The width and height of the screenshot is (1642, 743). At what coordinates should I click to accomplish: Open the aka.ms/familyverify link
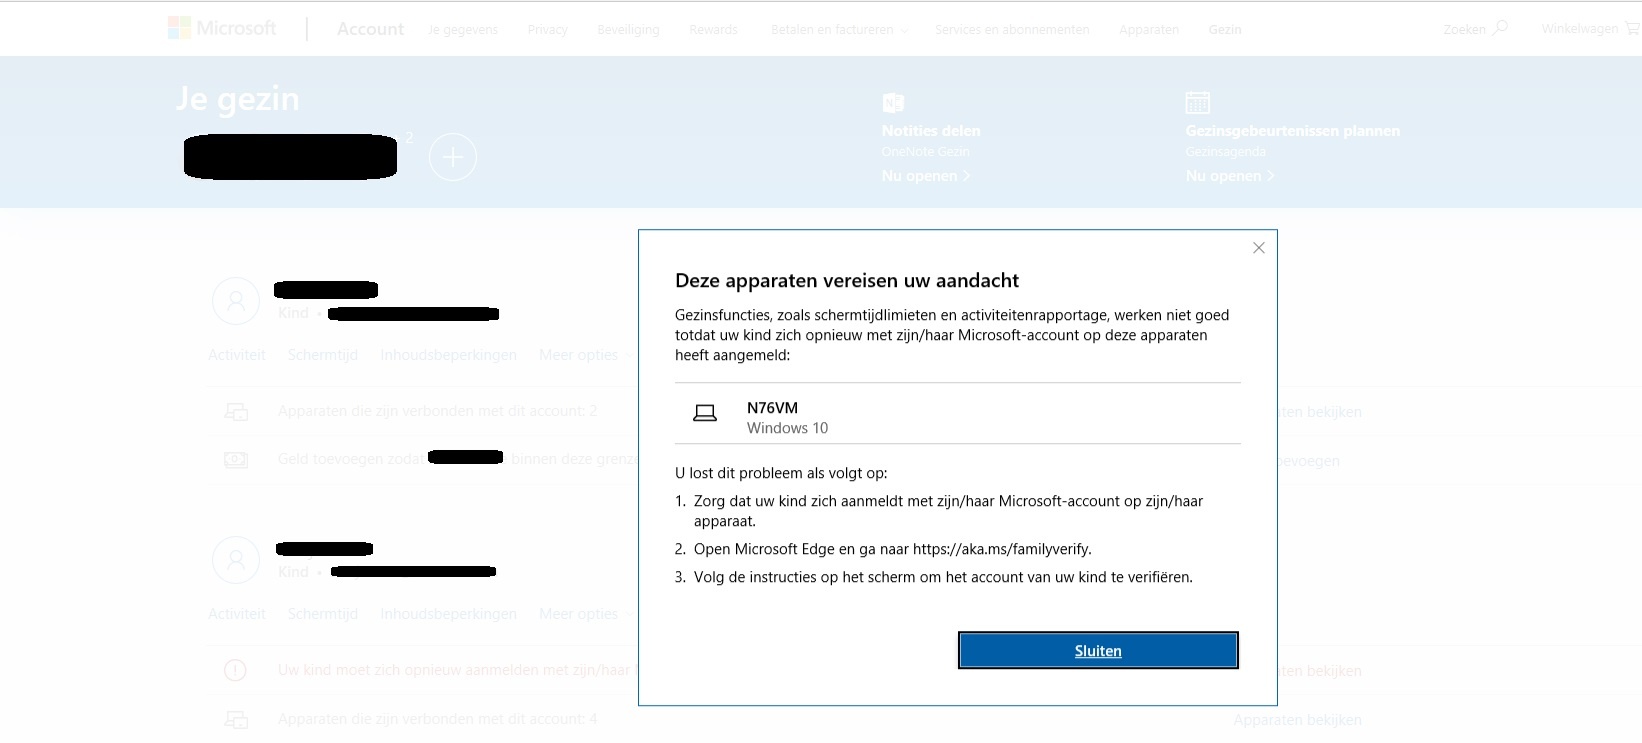point(1003,548)
